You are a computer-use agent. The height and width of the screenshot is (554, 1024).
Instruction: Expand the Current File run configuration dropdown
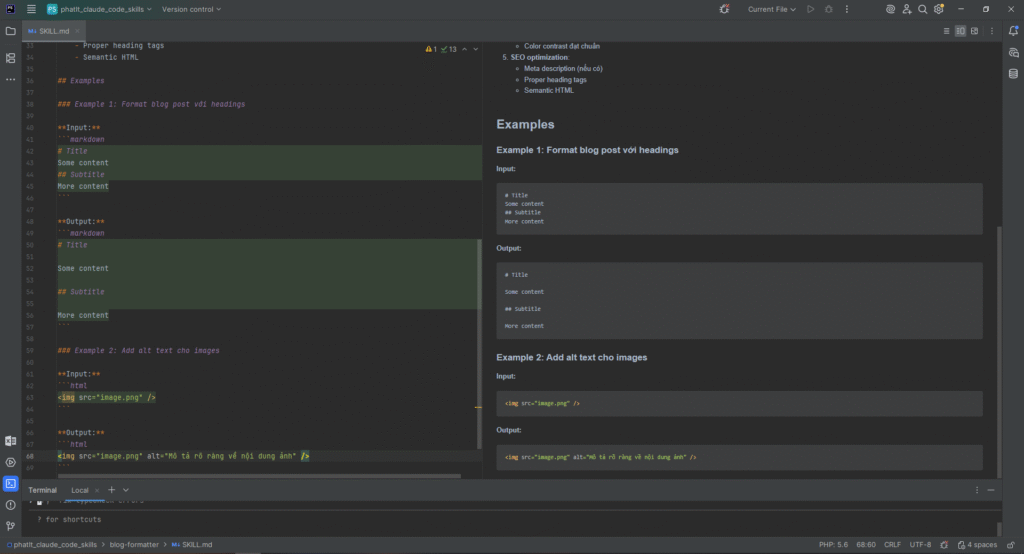click(772, 9)
